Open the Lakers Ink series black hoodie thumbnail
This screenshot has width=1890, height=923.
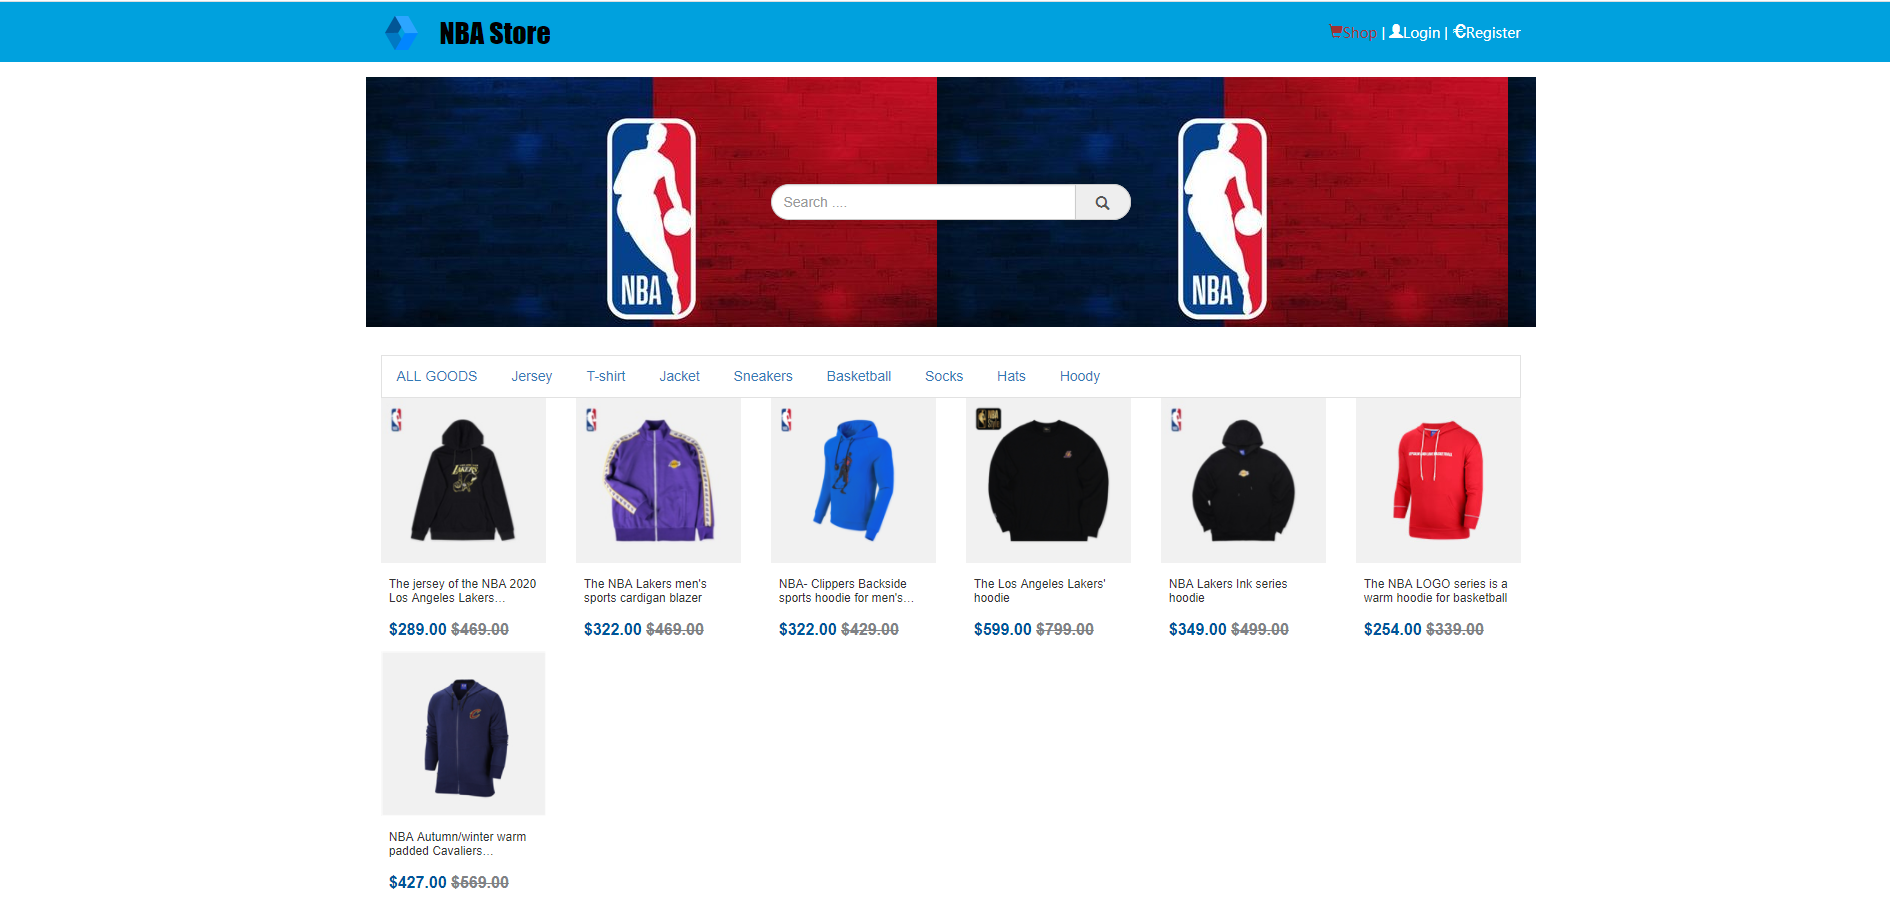point(1243,480)
